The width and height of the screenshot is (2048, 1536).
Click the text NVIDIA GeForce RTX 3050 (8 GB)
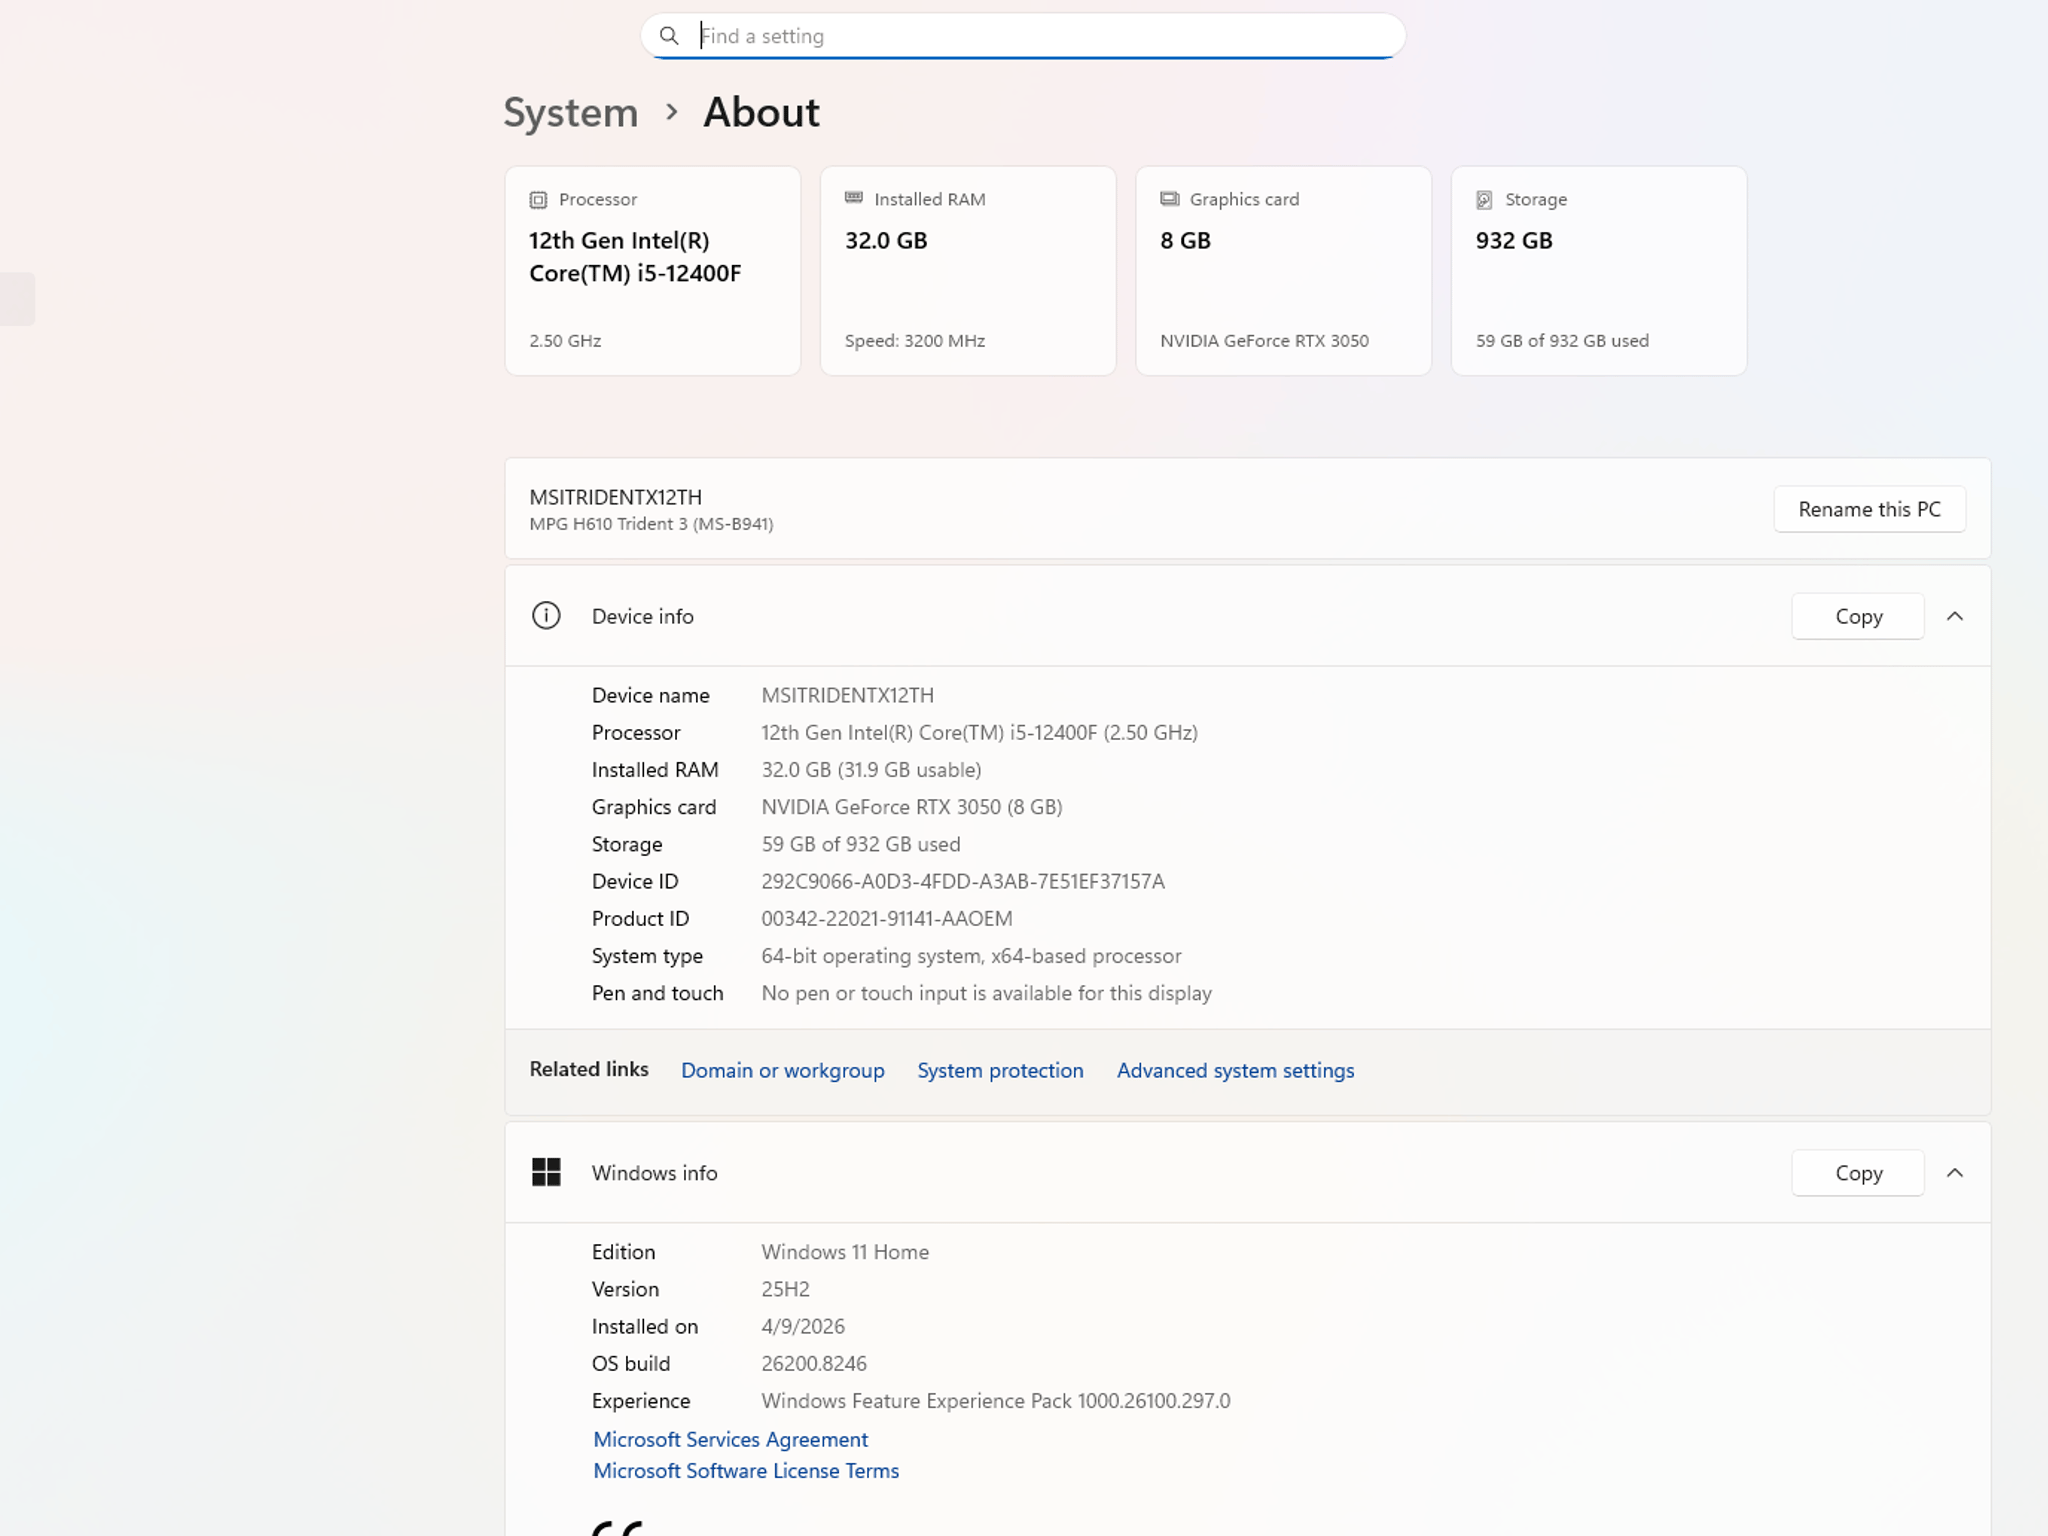point(912,807)
